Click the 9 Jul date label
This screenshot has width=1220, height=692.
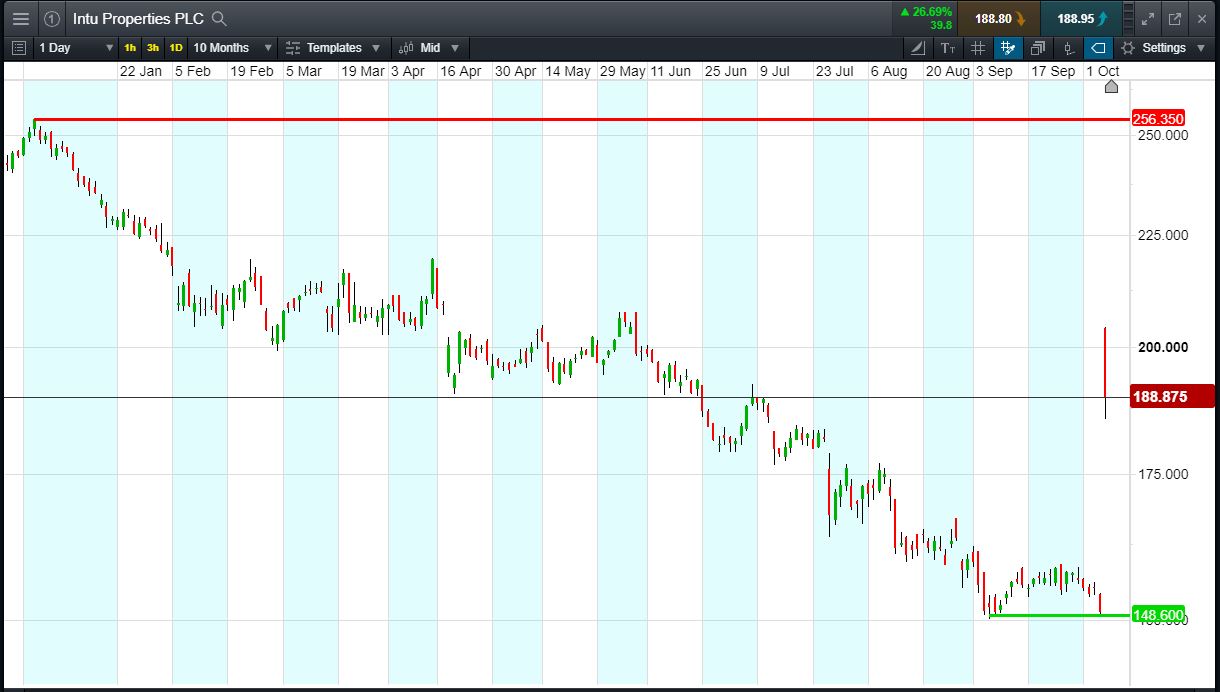774,71
